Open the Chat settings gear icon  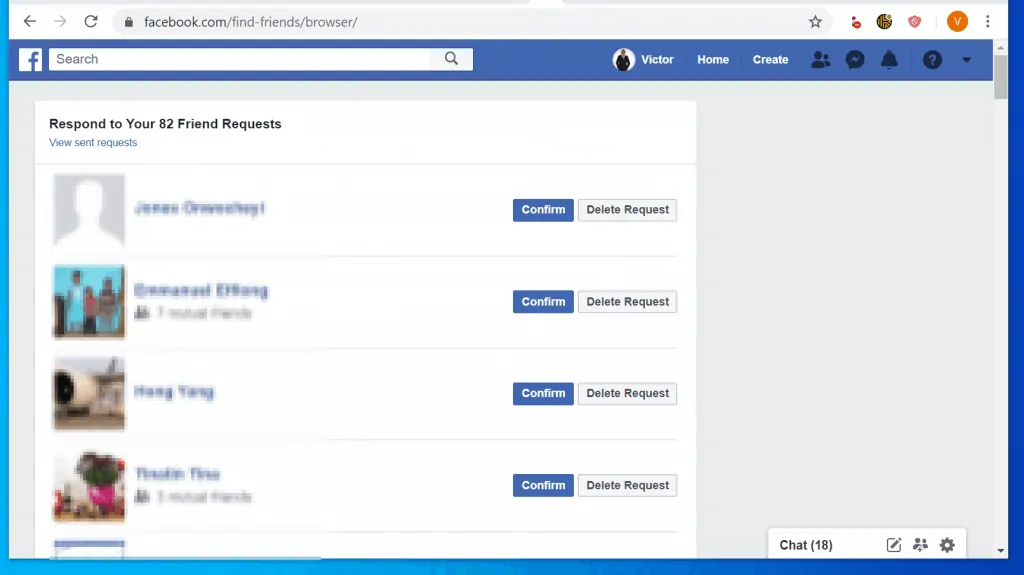pos(947,545)
